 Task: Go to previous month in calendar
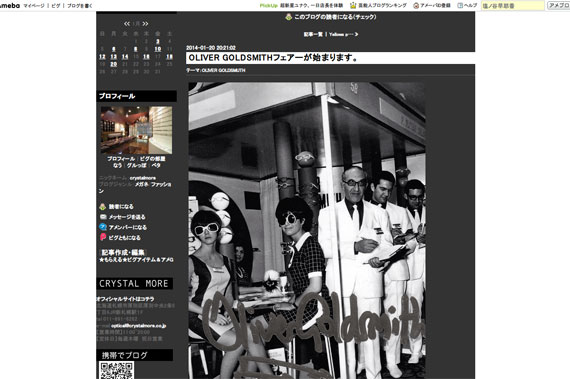[x=127, y=24]
